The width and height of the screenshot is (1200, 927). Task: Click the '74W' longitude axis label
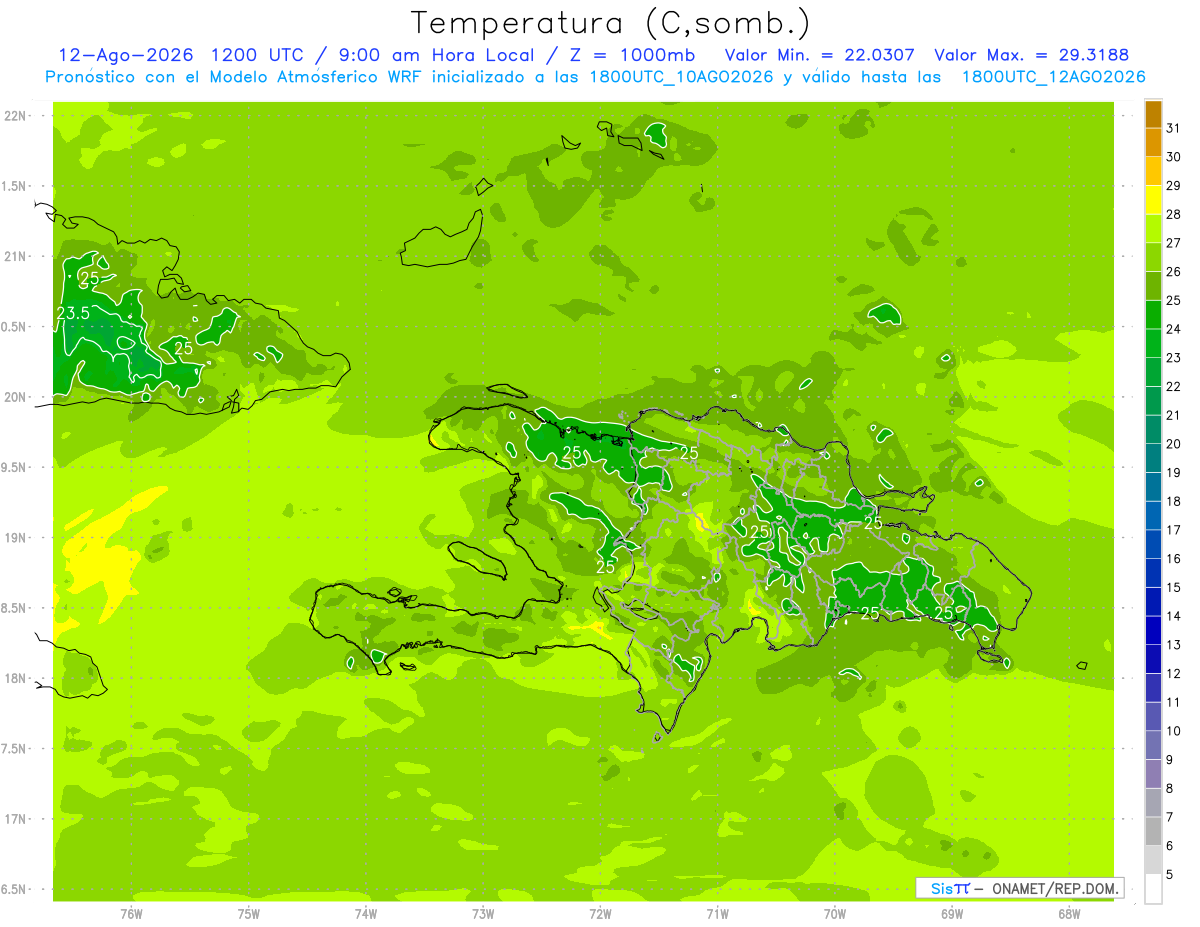click(x=366, y=913)
